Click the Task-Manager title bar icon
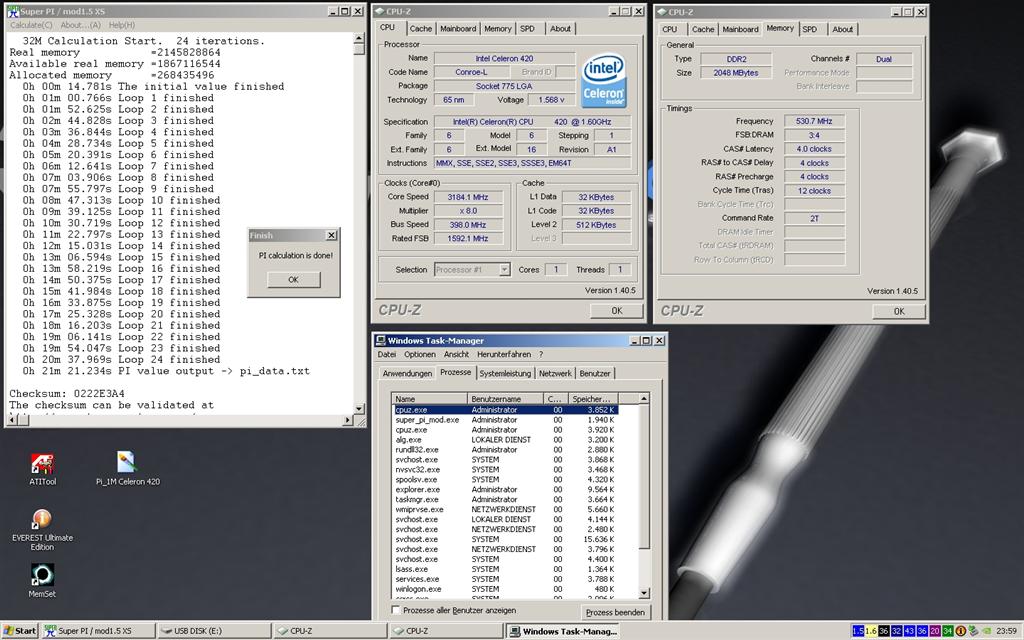 381,340
